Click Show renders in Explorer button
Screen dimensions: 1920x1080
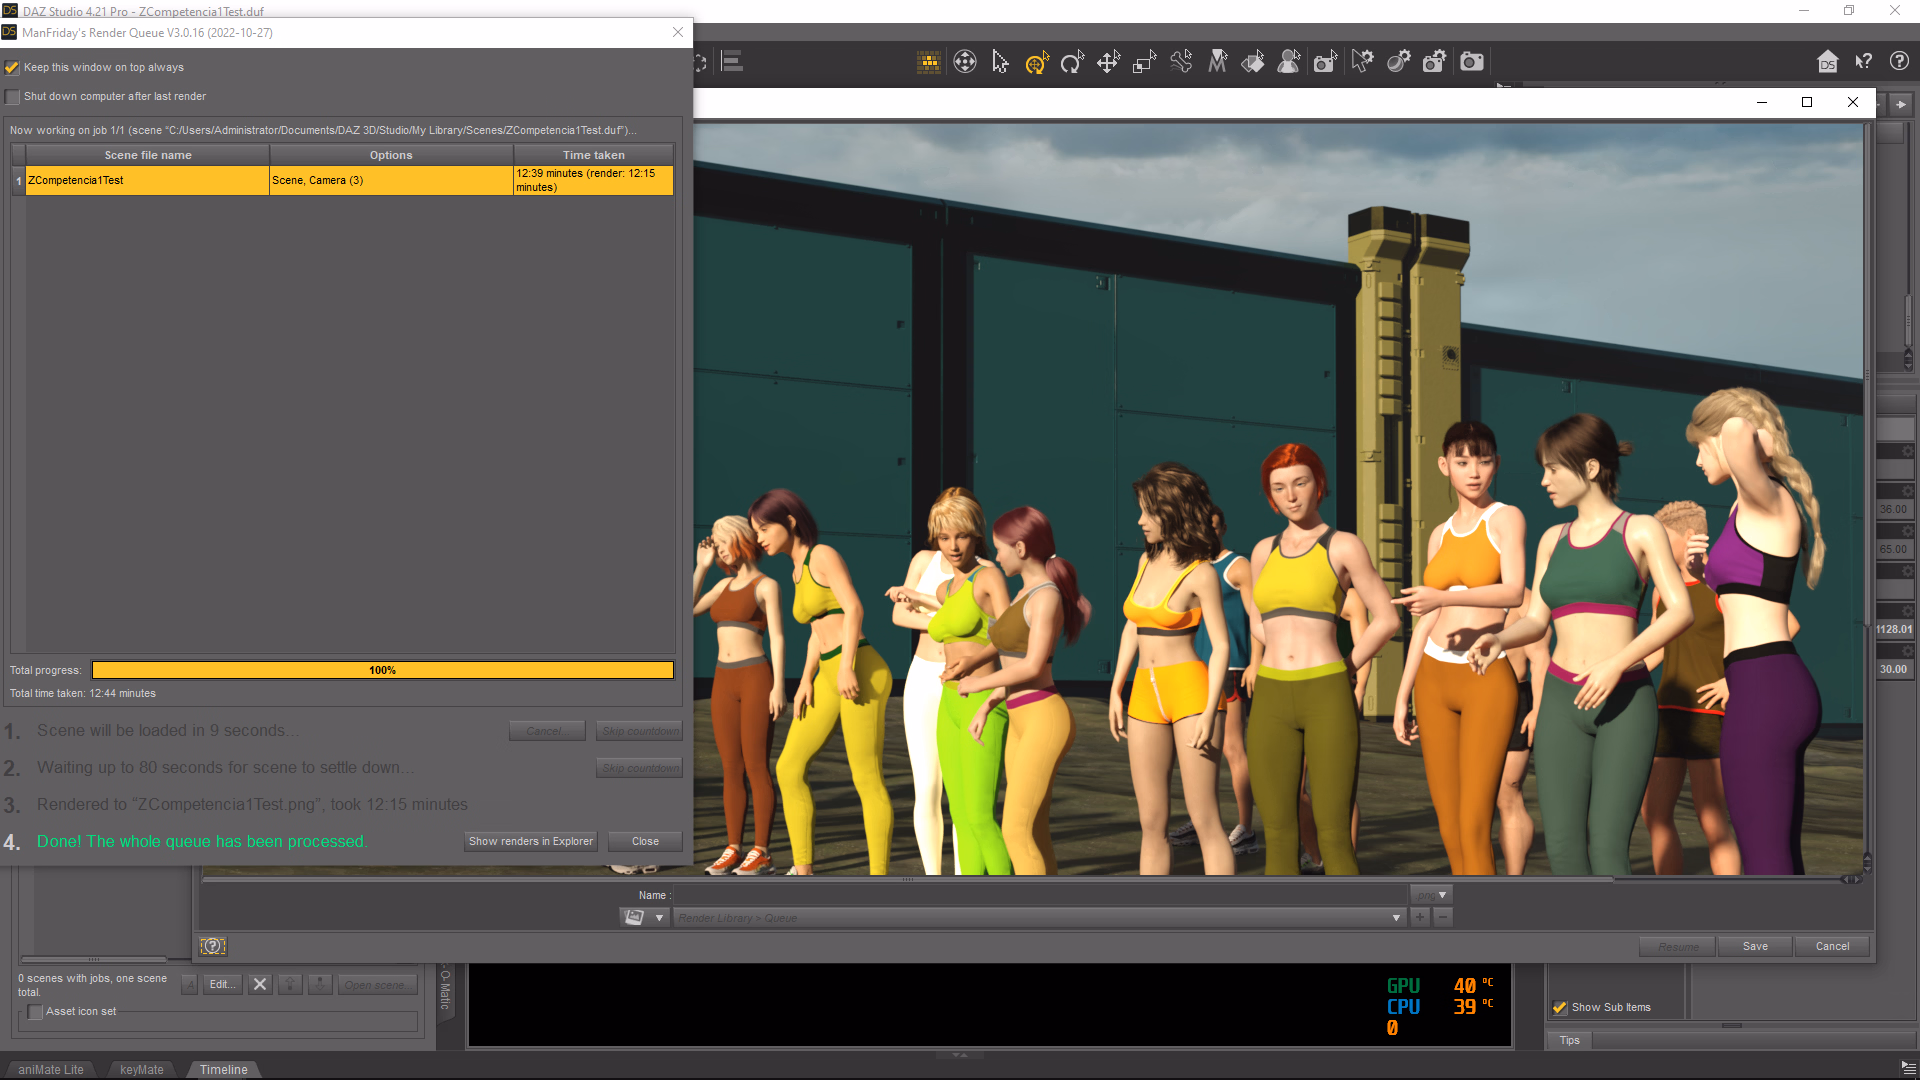point(530,841)
